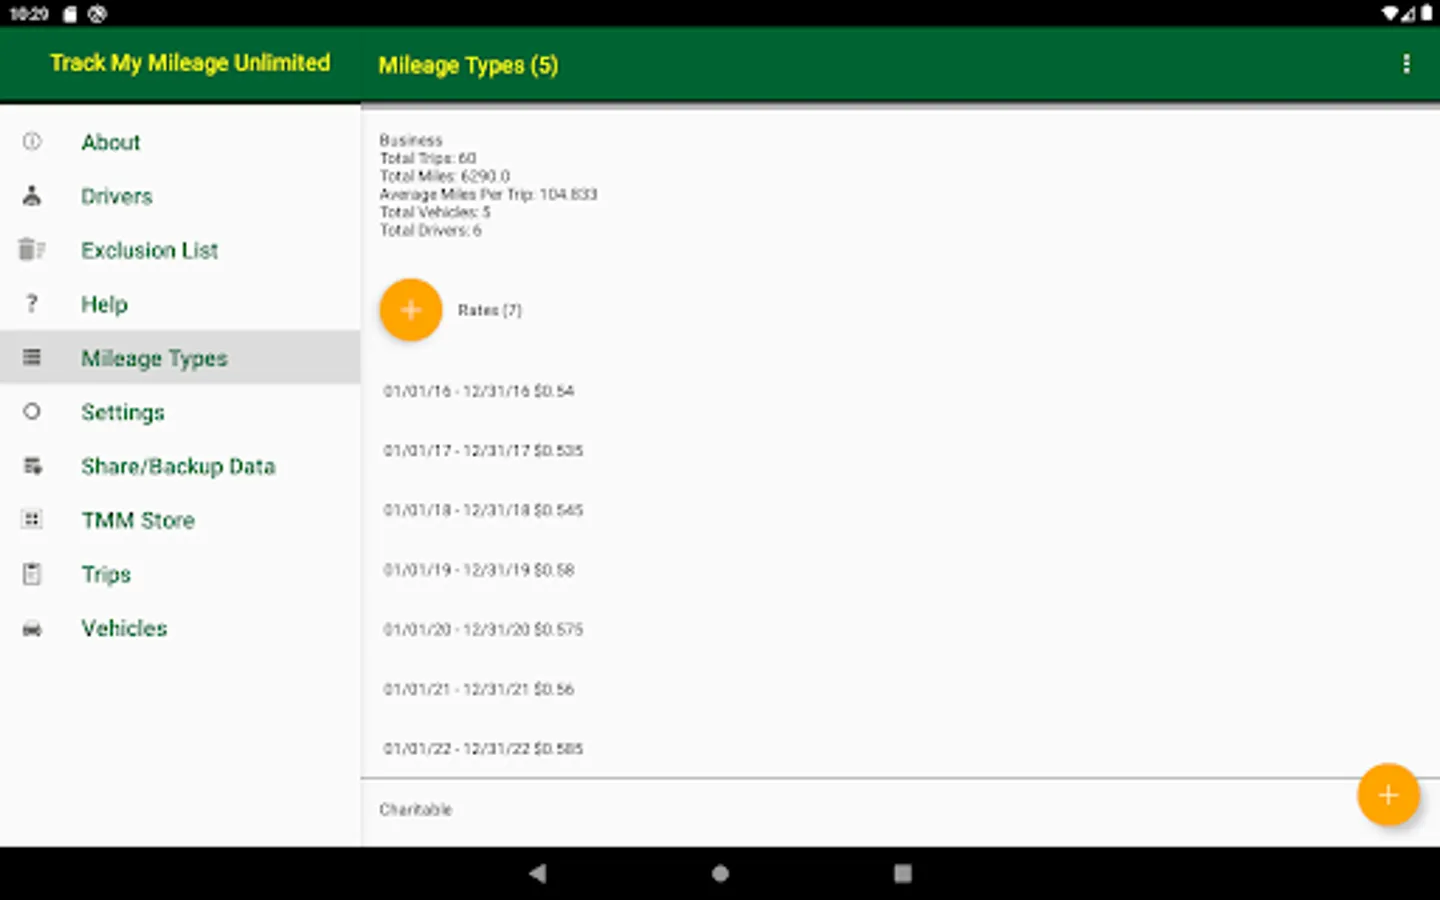Tap the Total Miles: 6290.0 line
The height and width of the screenshot is (900, 1440).
tap(445, 176)
